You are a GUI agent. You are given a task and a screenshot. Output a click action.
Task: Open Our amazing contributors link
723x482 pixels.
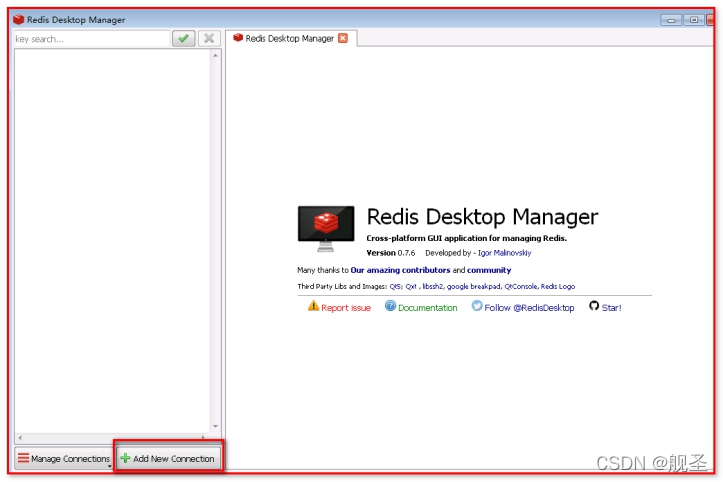pos(400,270)
